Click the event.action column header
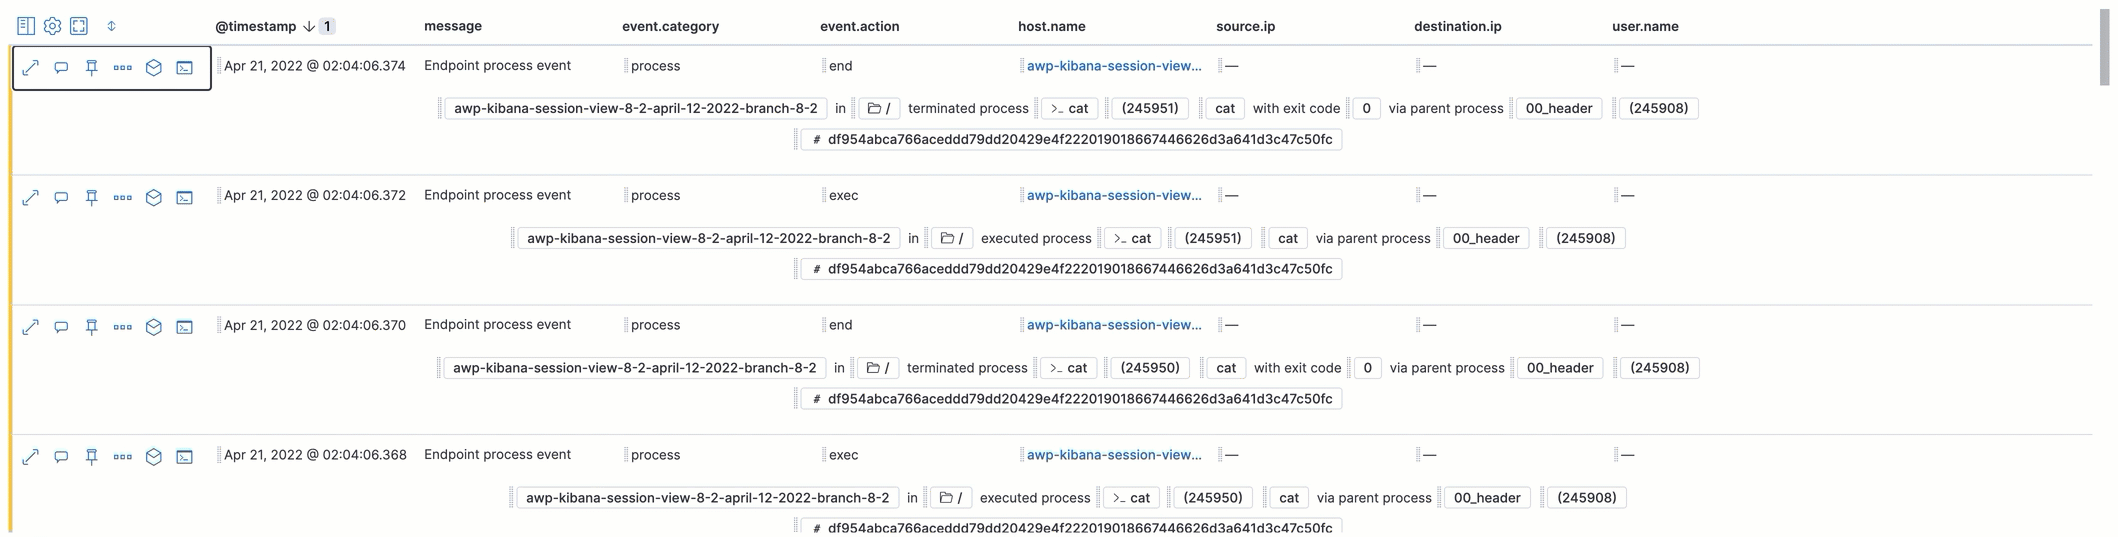Image resolution: width=2118 pixels, height=537 pixels. click(x=859, y=26)
